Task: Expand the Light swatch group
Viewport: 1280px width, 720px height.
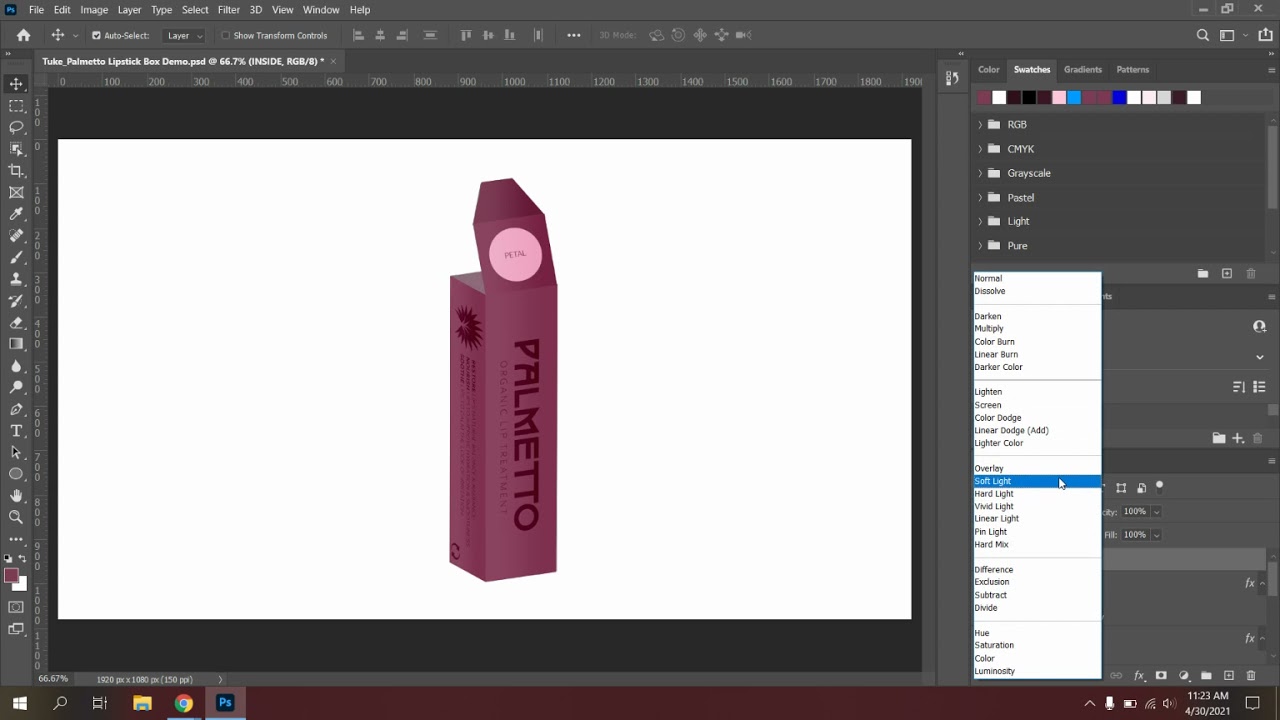Action: click(x=980, y=222)
